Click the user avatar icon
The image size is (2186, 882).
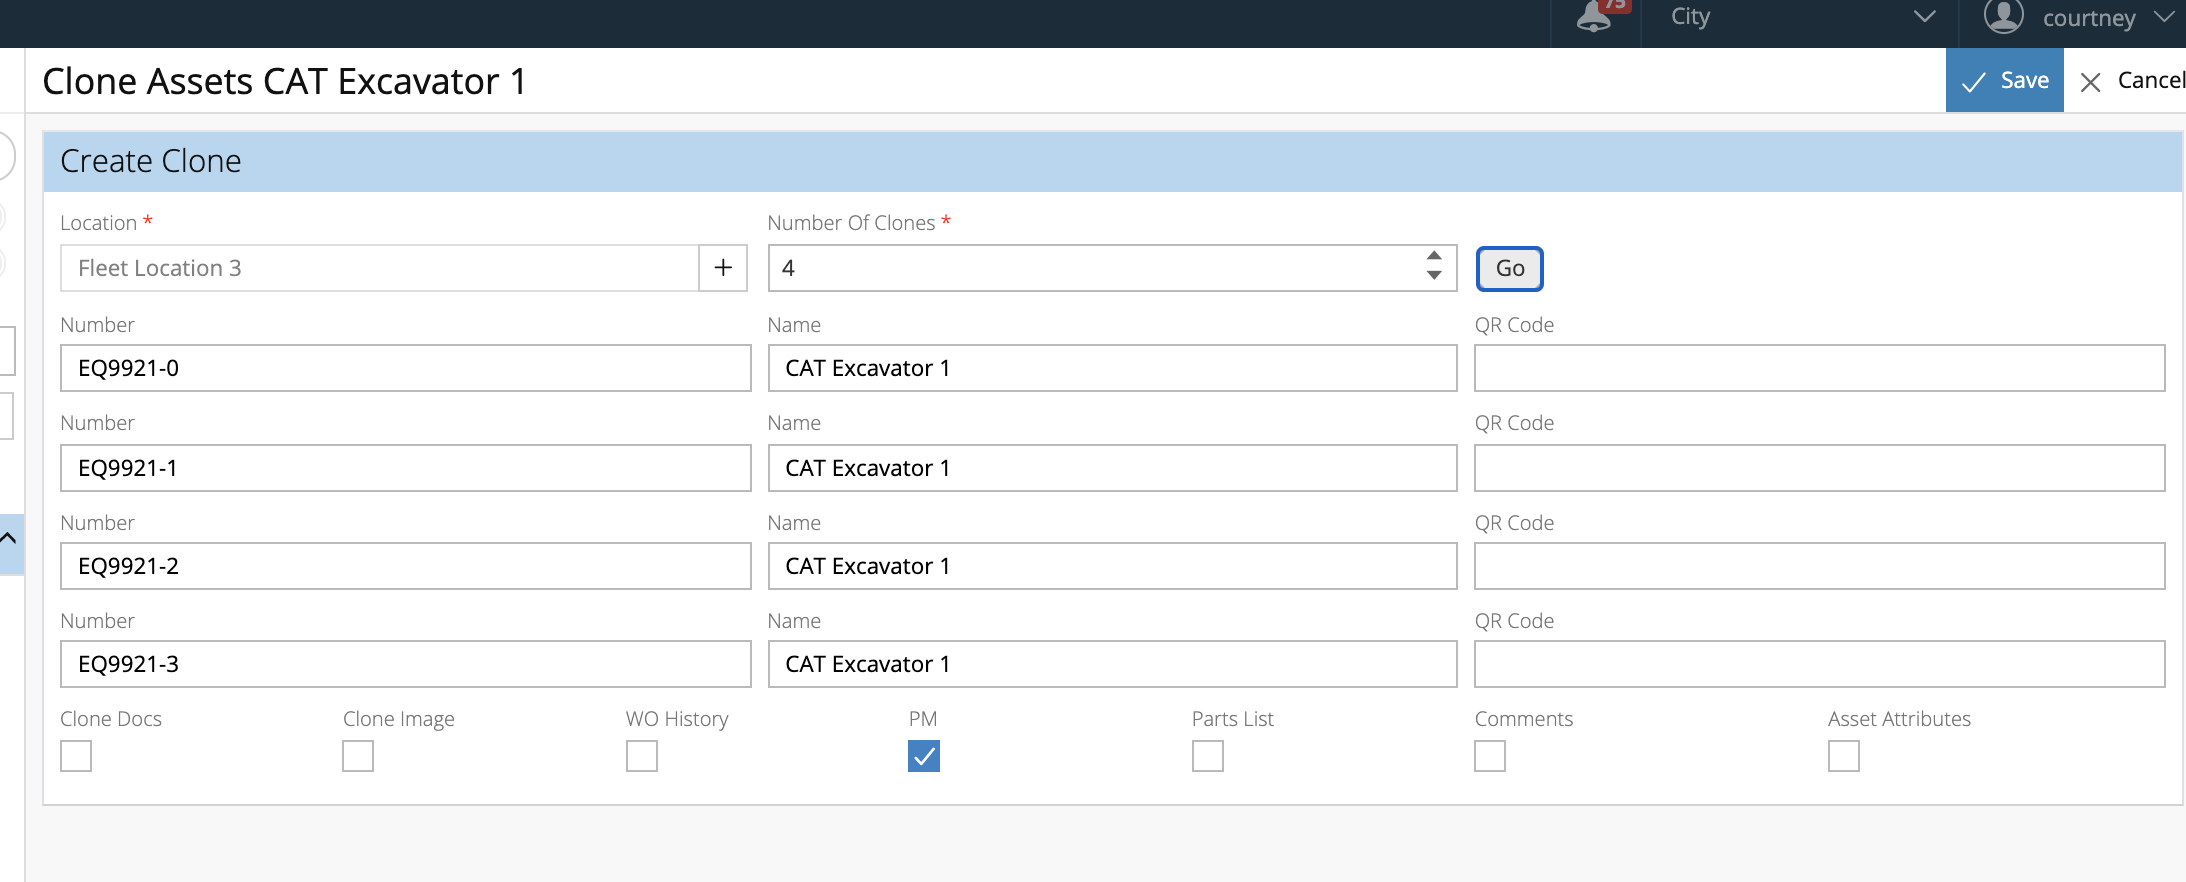point(2003,16)
